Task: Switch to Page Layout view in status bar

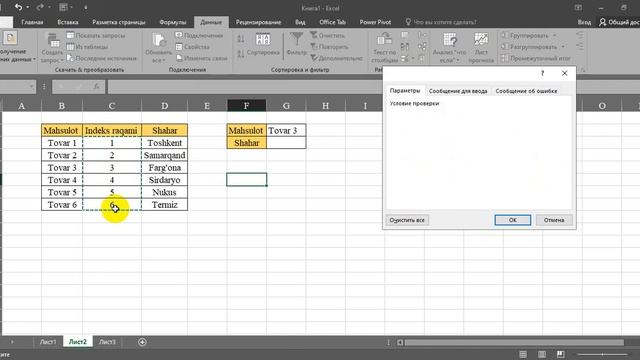Action: tap(542, 354)
